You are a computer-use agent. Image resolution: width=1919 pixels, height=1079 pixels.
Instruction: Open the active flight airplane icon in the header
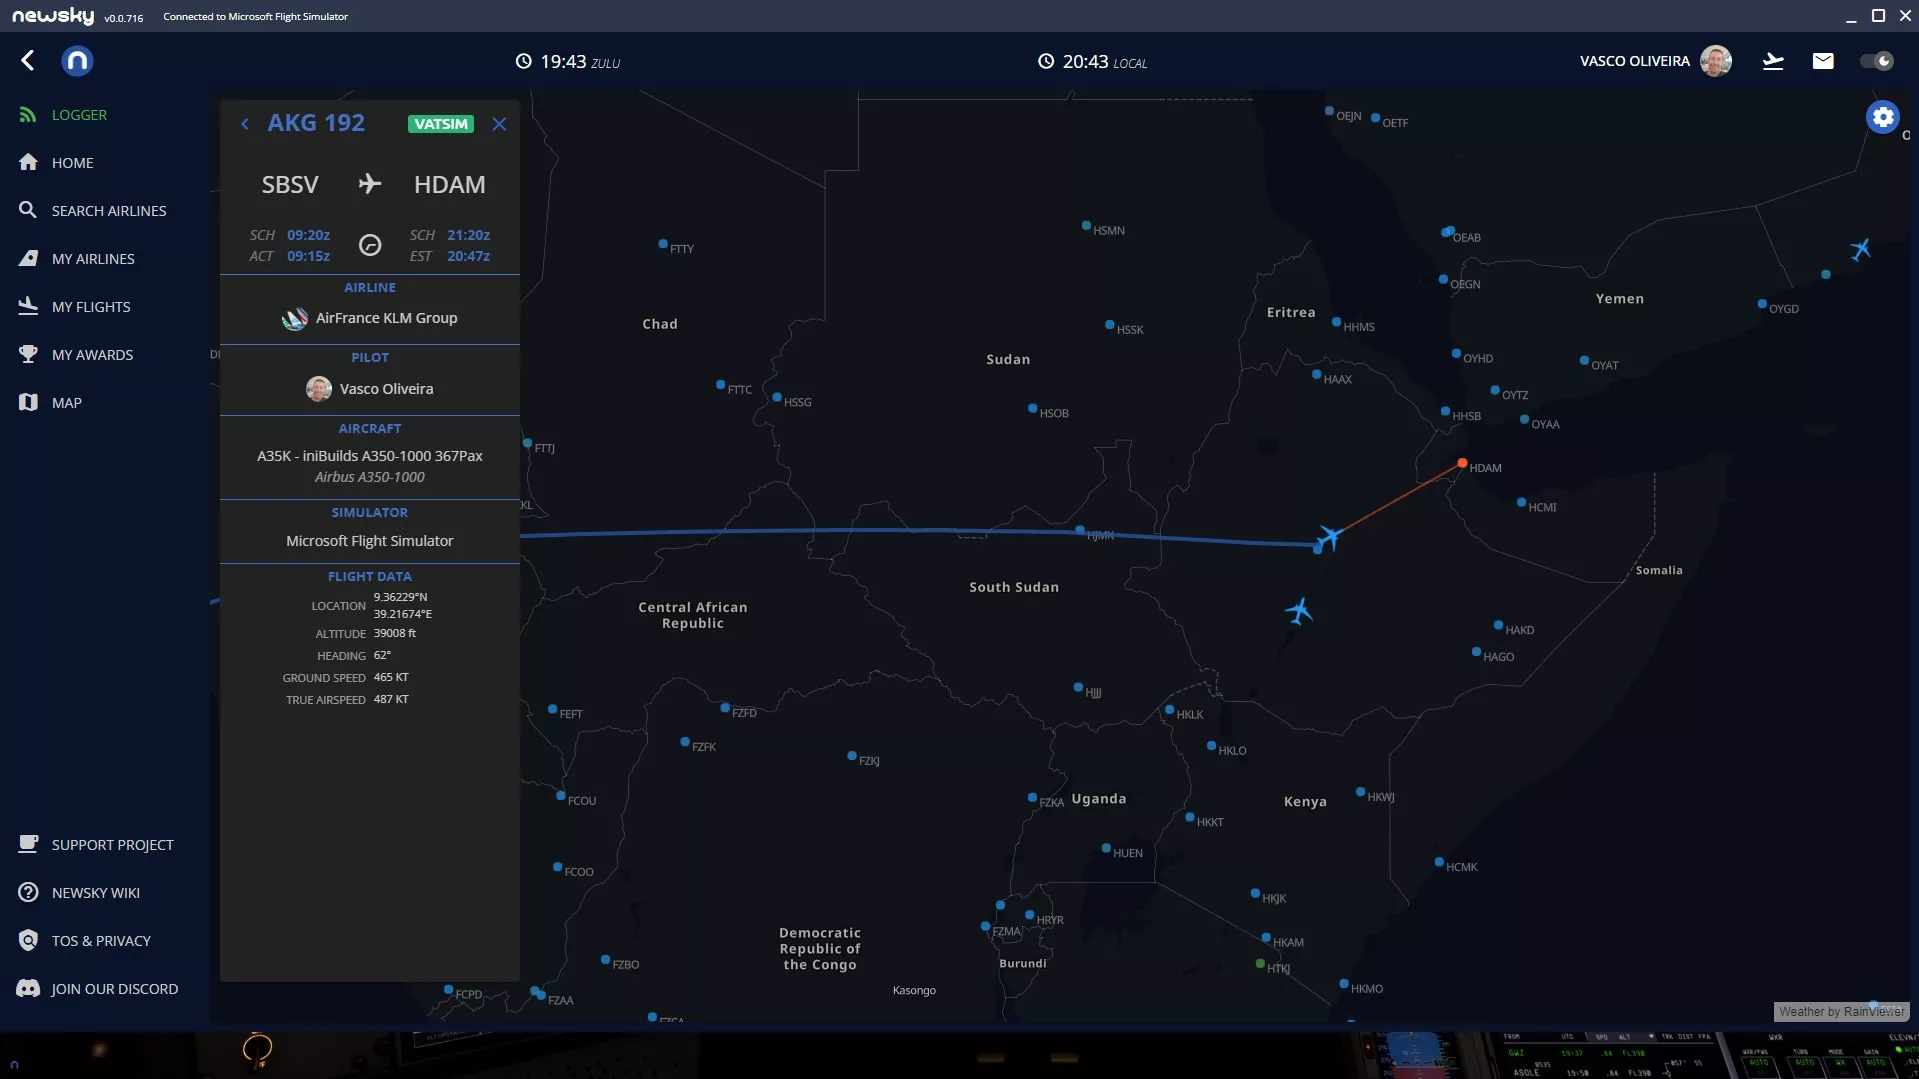(1773, 61)
